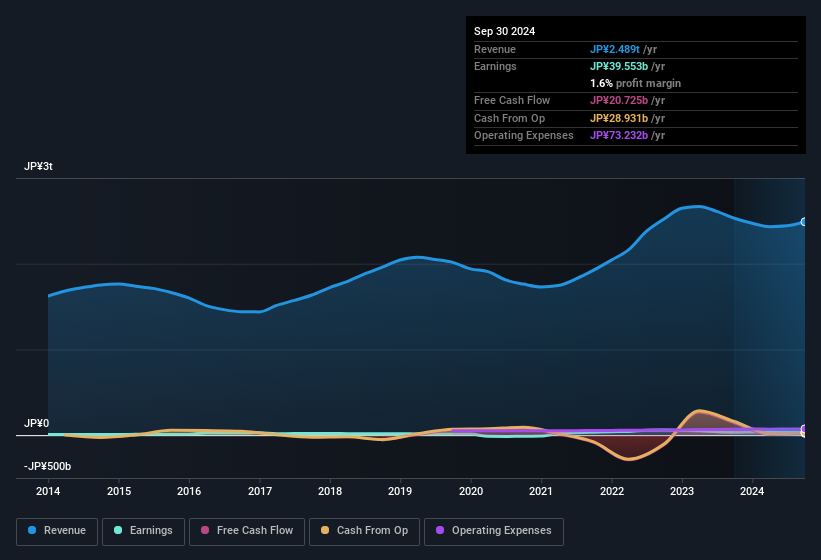Screen dimensions: 821x560
Task: Toggle the Operating Expenses legend button
Action: pyautogui.click(x=494, y=531)
